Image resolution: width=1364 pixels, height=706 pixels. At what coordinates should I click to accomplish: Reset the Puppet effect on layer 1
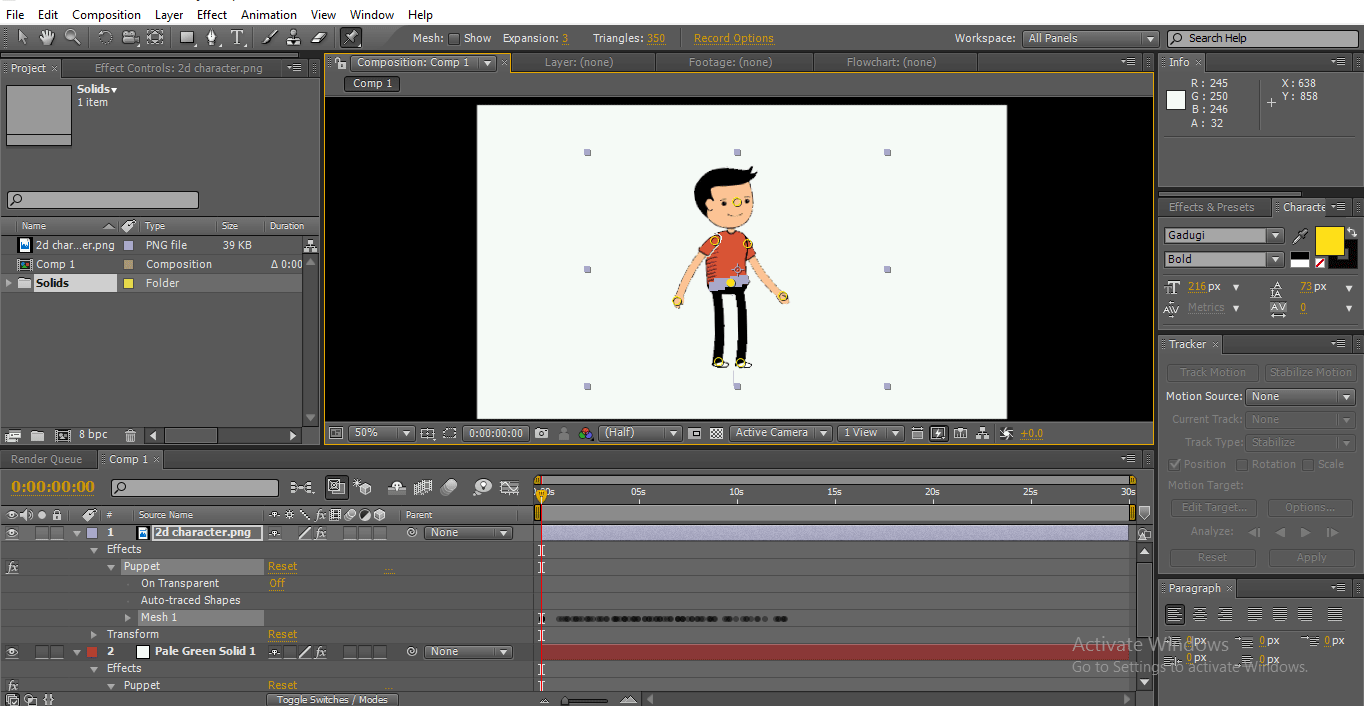[x=282, y=566]
